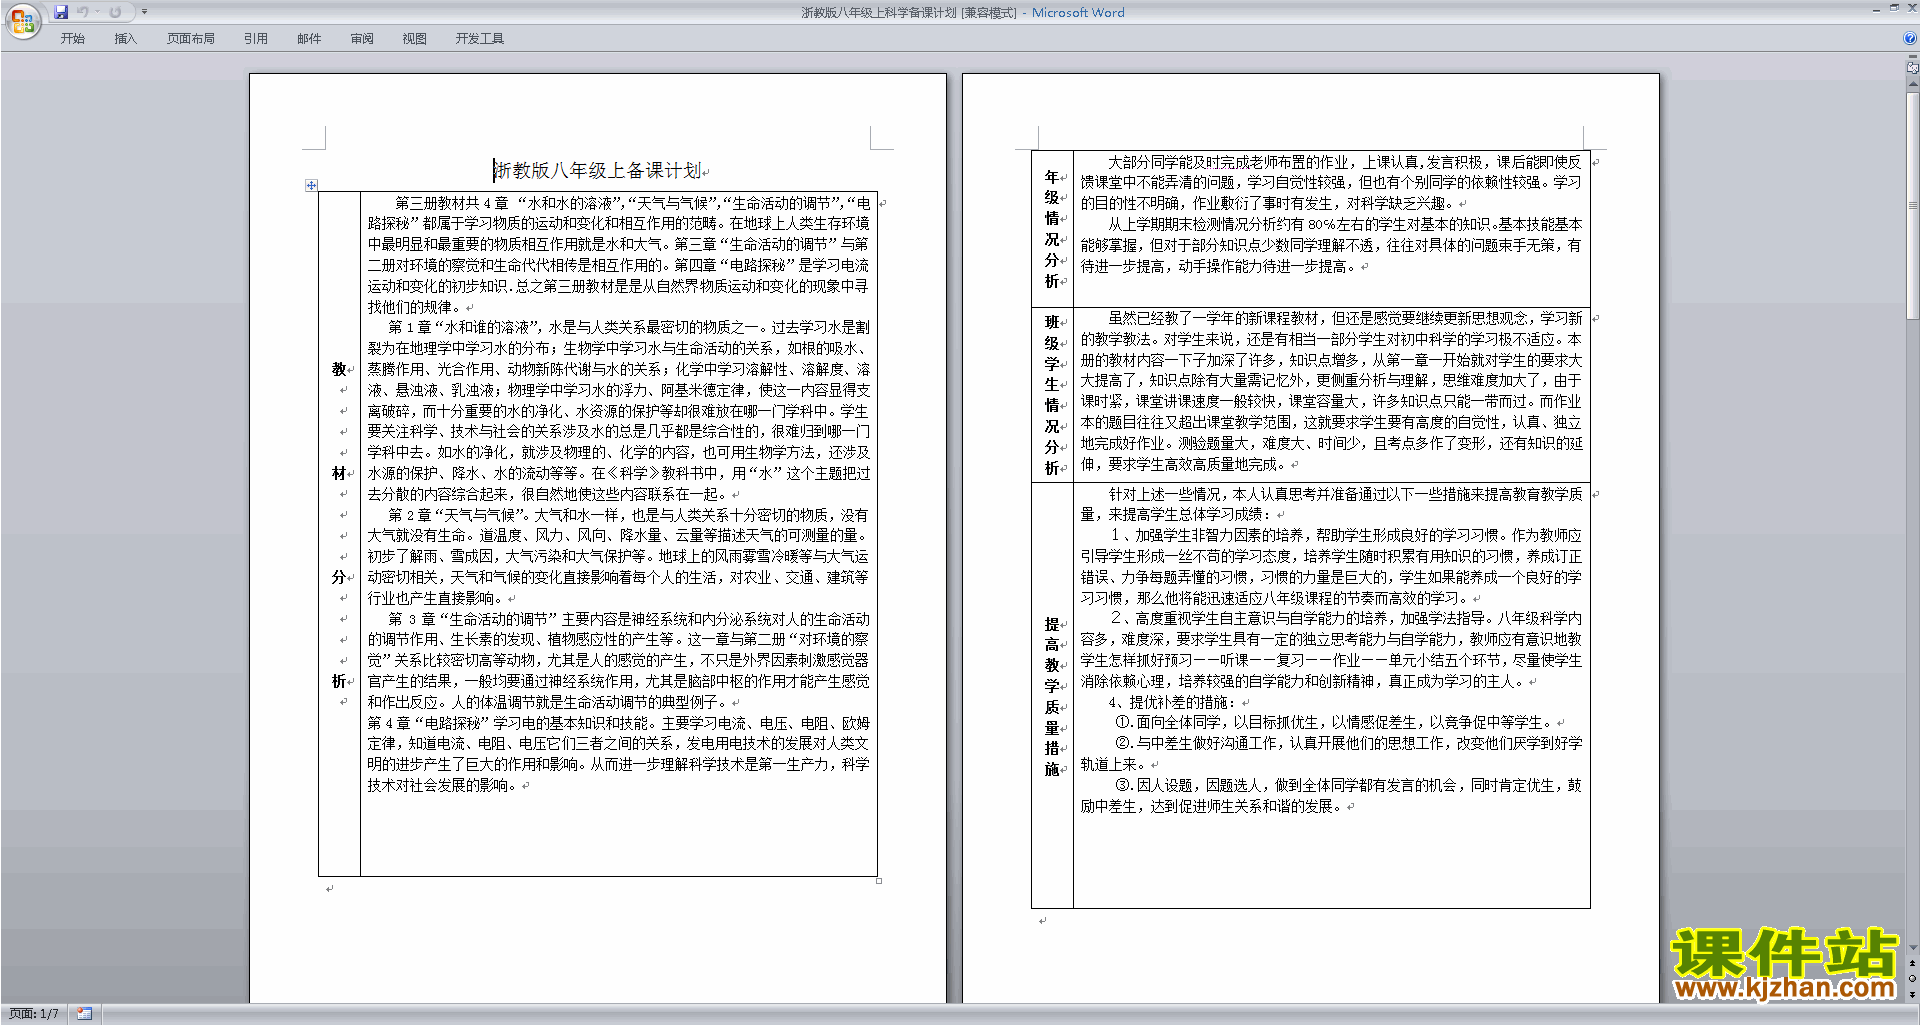Click the paragraph starting 大部分同学能及时完成

click(x=1331, y=182)
